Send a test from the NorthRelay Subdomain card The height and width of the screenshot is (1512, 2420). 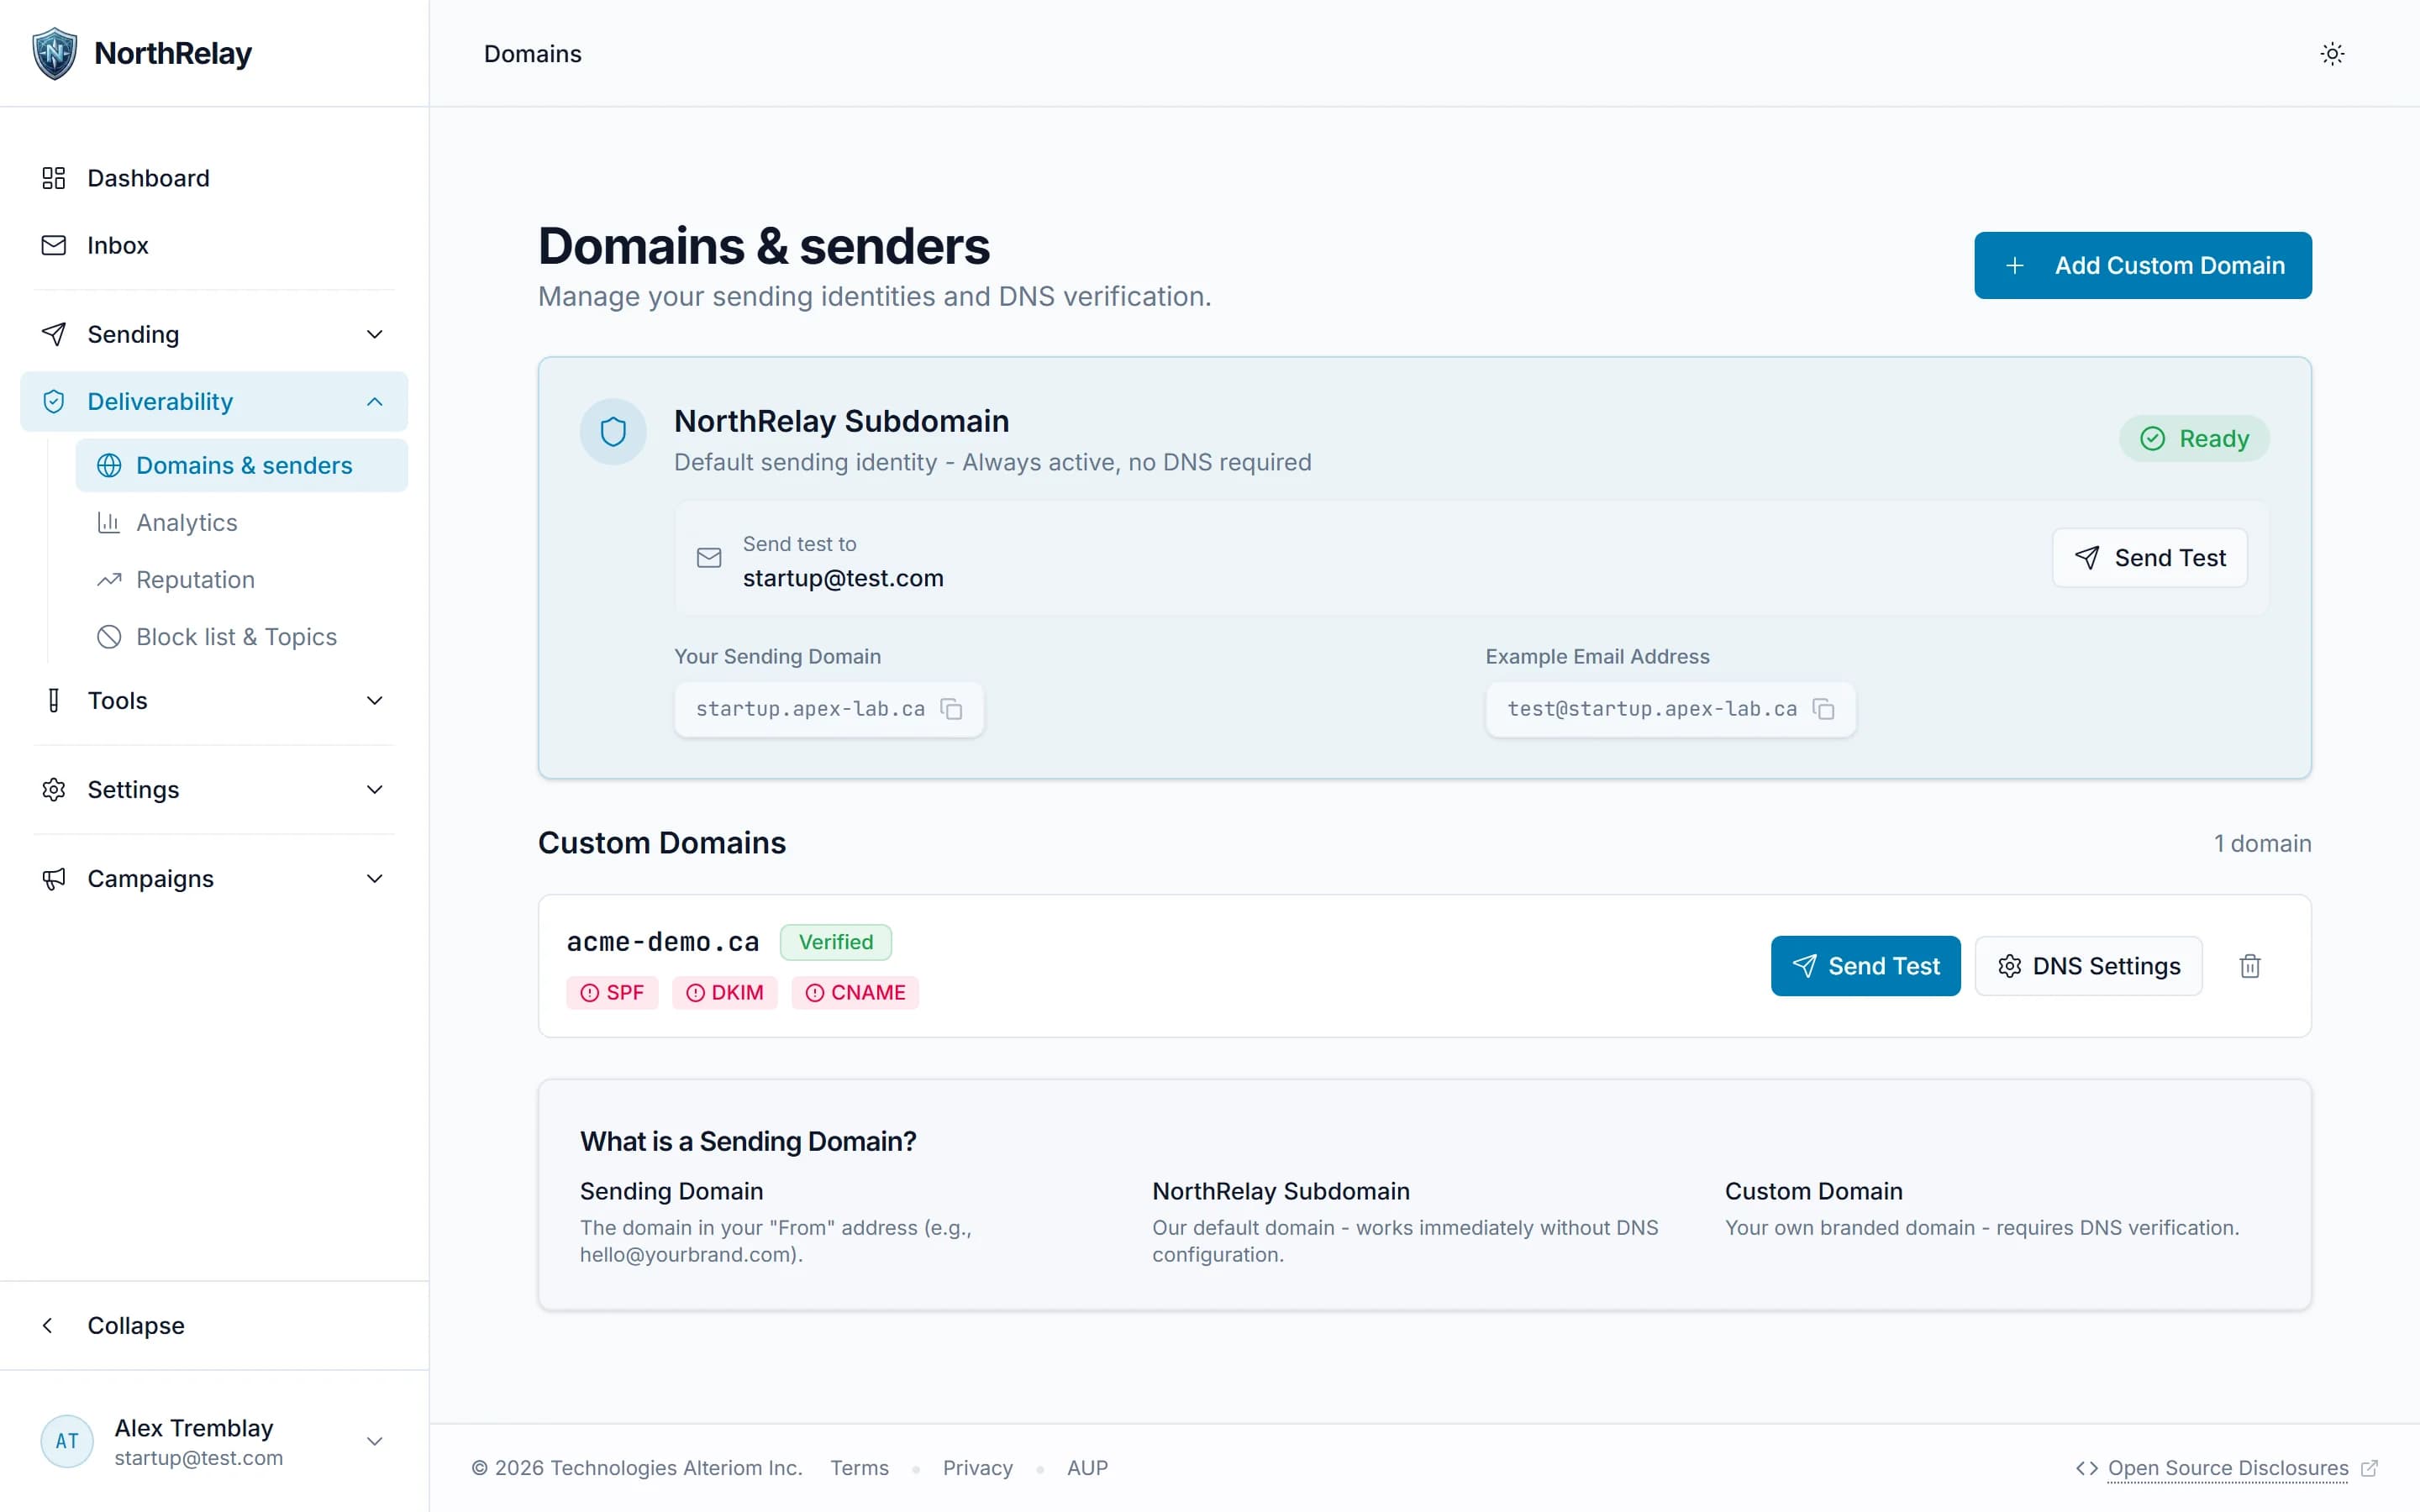[2150, 558]
